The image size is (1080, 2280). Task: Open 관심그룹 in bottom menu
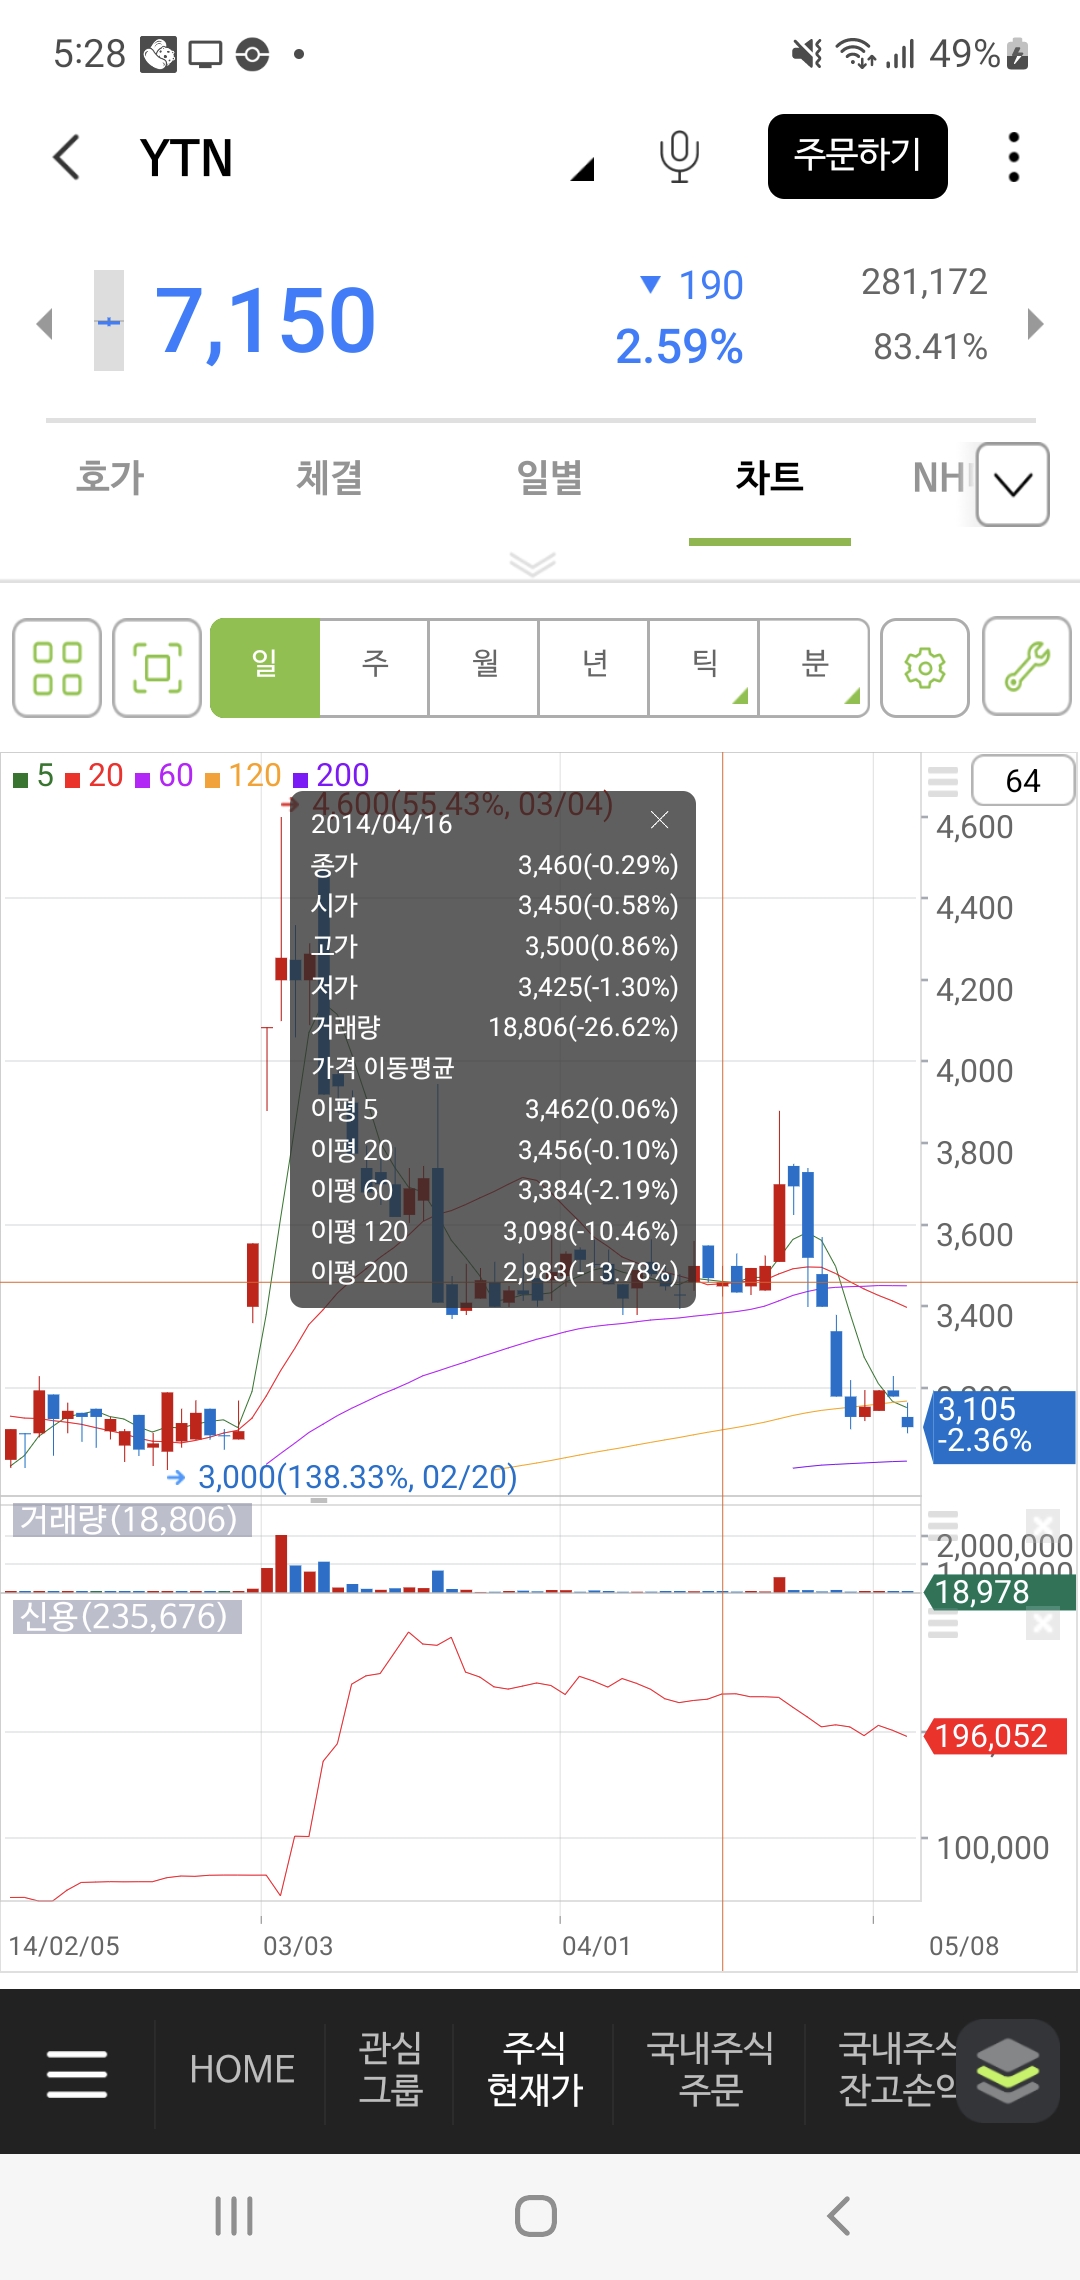(x=390, y=2069)
